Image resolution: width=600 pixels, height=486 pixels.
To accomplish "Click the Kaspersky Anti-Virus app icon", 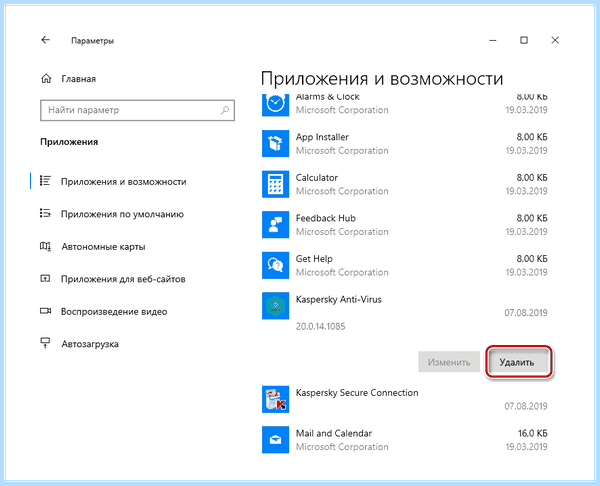I will tap(276, 306).
